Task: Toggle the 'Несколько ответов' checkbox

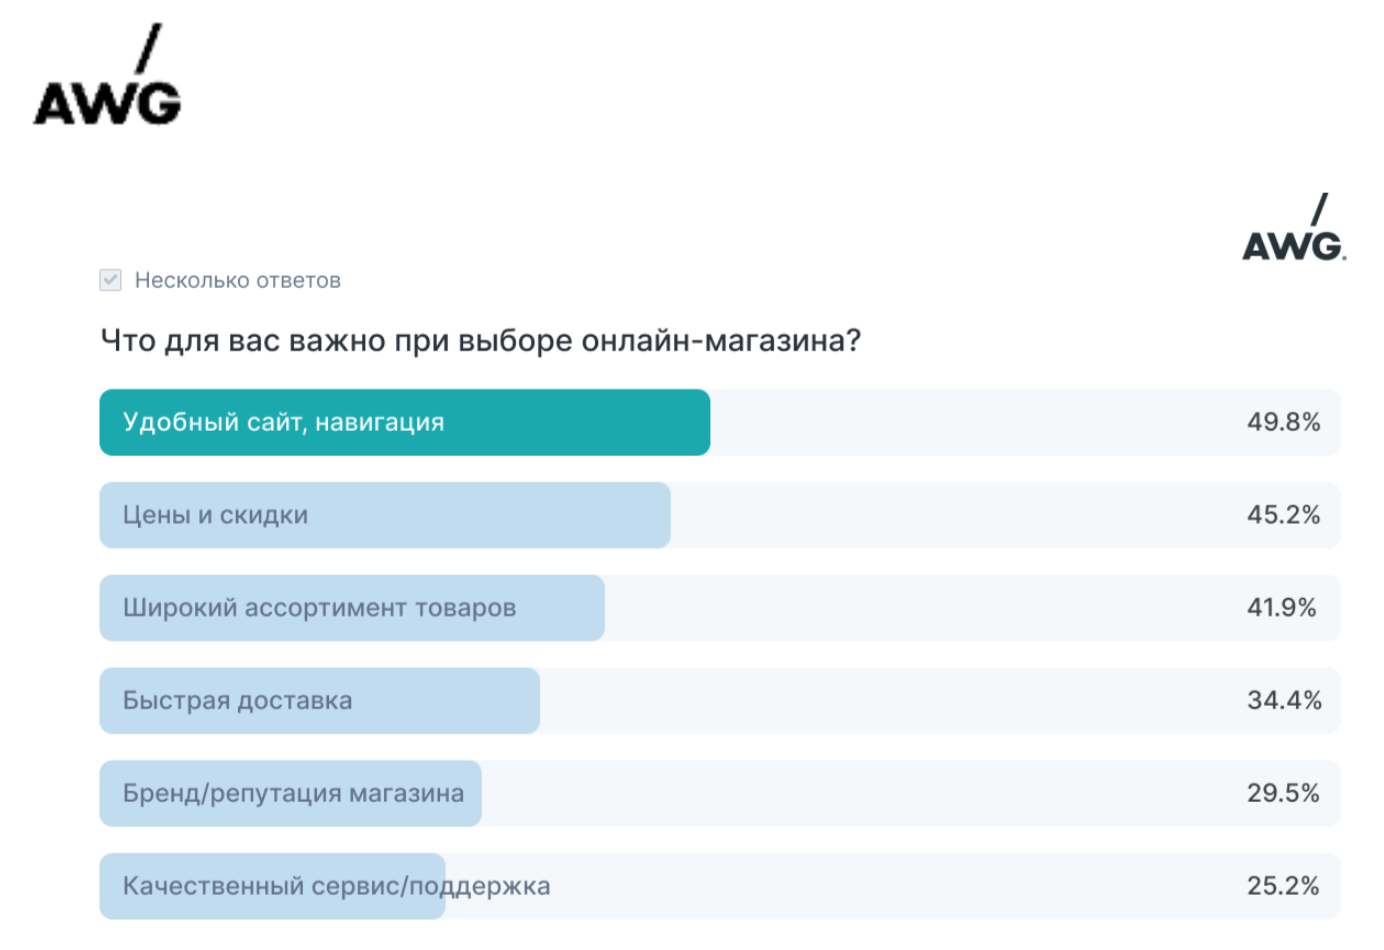Action: pyautogui.click(x=111, y=280)
